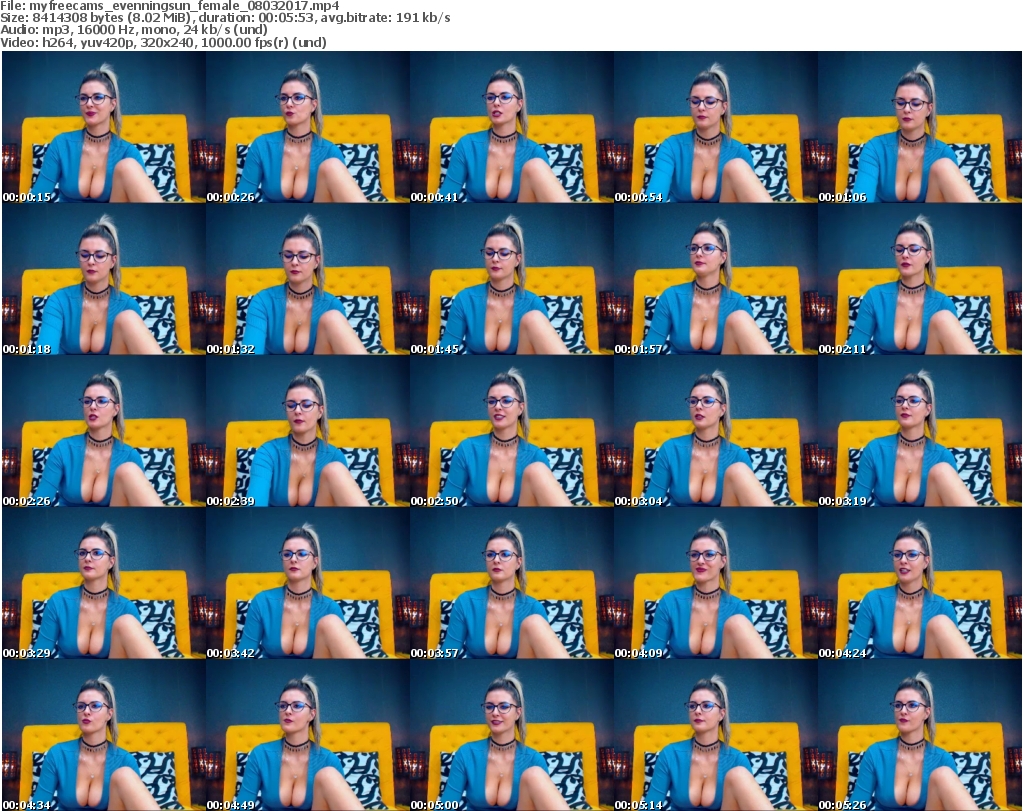
Task: Open the frame at timestamp 00:01:57
Action: 715,279
